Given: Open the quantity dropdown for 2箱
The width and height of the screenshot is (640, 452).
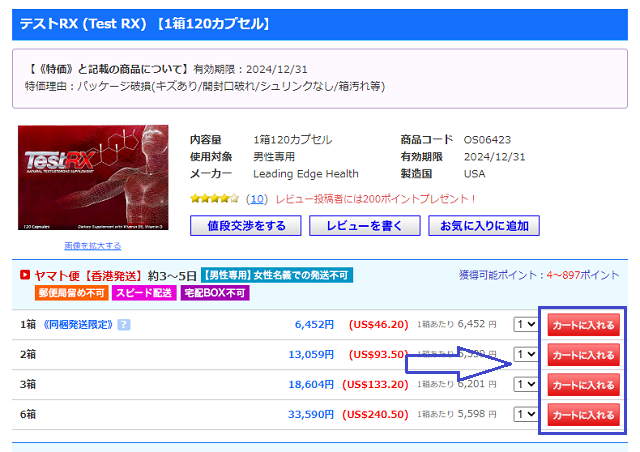Looking at the screenshot, I should pos(525,354).
